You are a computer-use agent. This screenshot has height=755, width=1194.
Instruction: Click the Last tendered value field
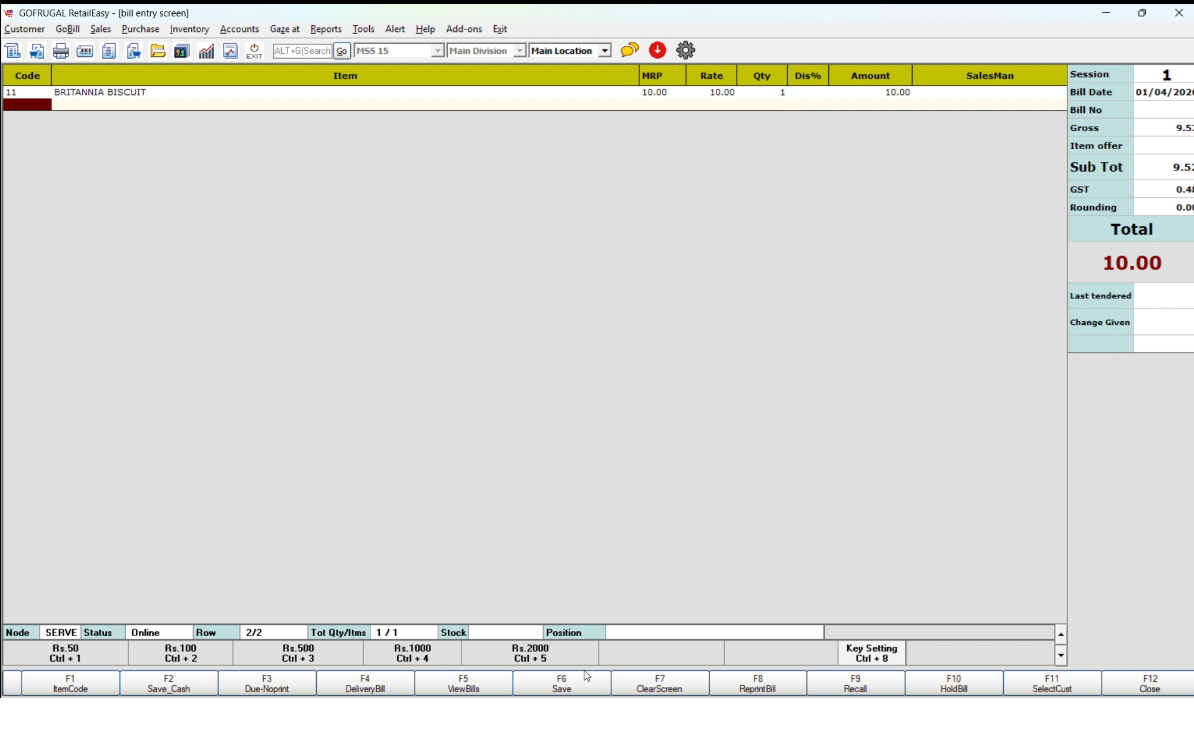1164,296
